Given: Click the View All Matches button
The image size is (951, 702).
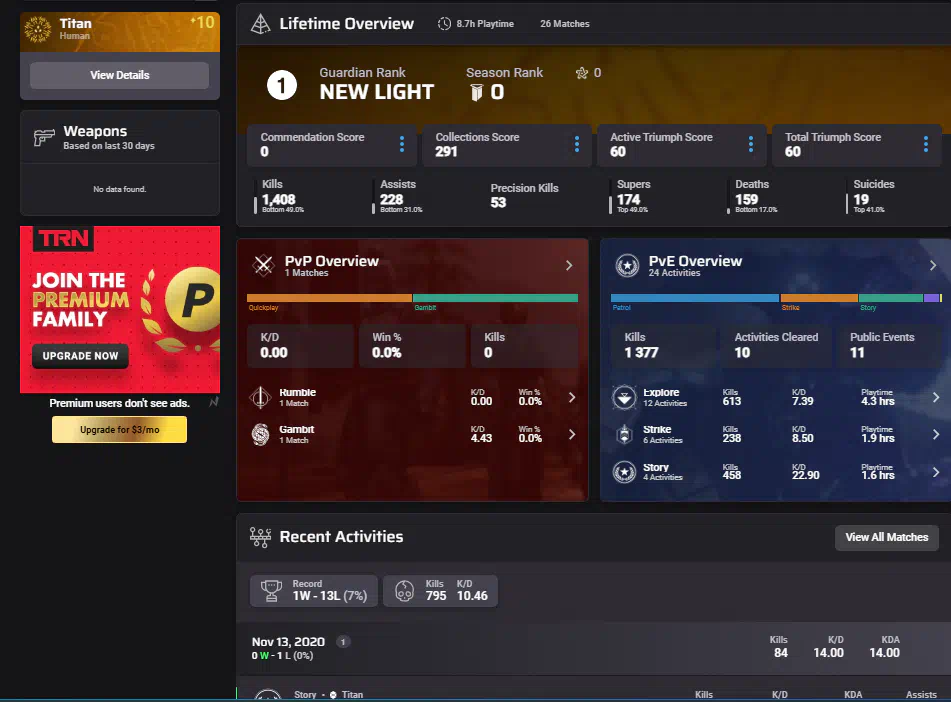Looking at the screenshot, I should coord(886,537).
